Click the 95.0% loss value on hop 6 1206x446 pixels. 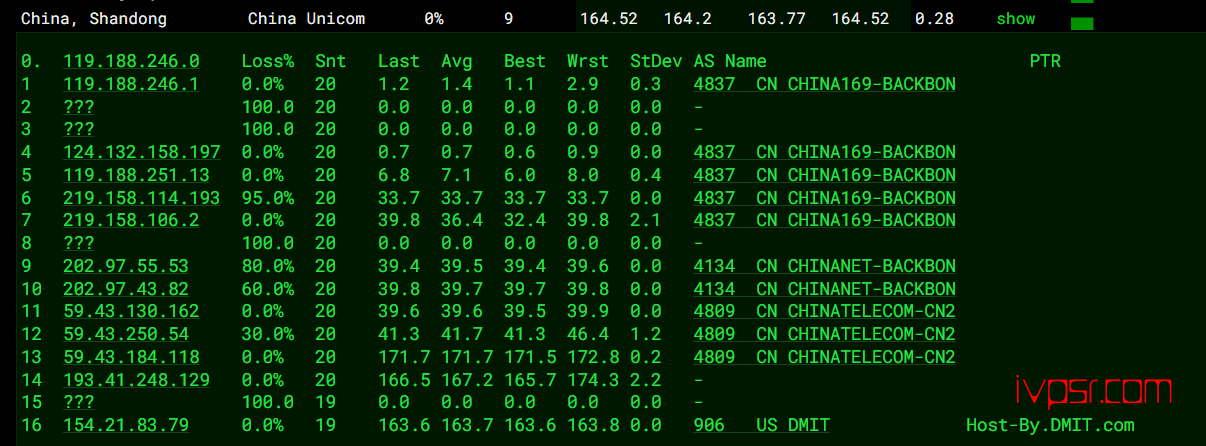pos(268,198)
